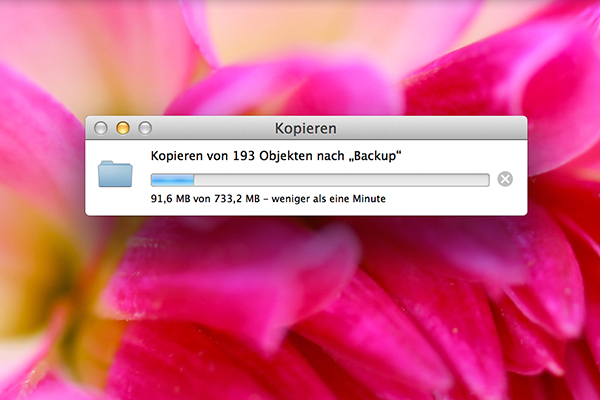Click the blue folder icon
The width and height of the screenshot is (600, 400).
click(x=115, y=174)
